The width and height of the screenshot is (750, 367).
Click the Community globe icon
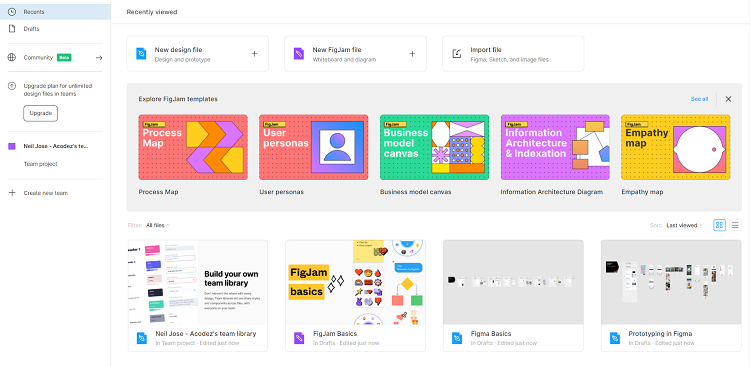coord(12,57)
